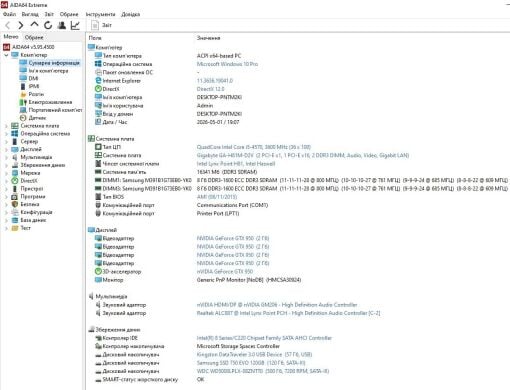Click the Електроживлення power icon in tree

coord(23,102)
